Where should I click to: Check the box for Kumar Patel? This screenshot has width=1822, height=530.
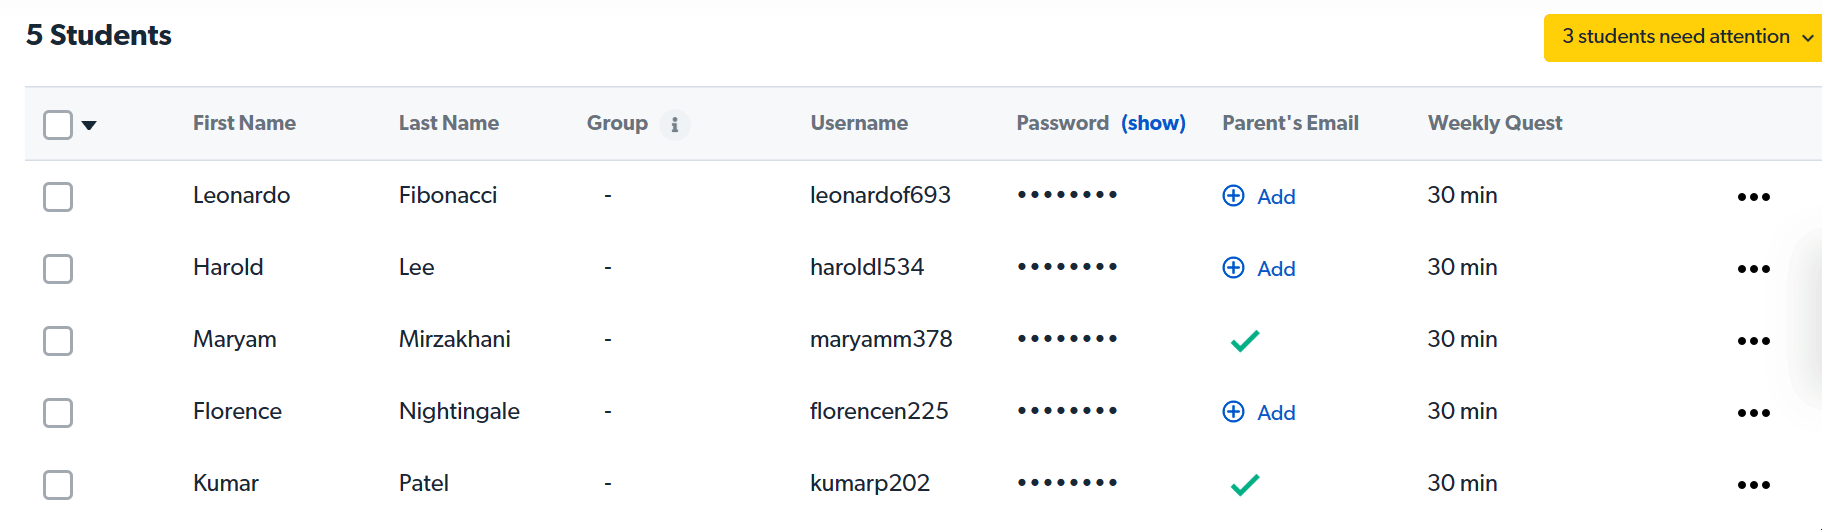point(58,485)
